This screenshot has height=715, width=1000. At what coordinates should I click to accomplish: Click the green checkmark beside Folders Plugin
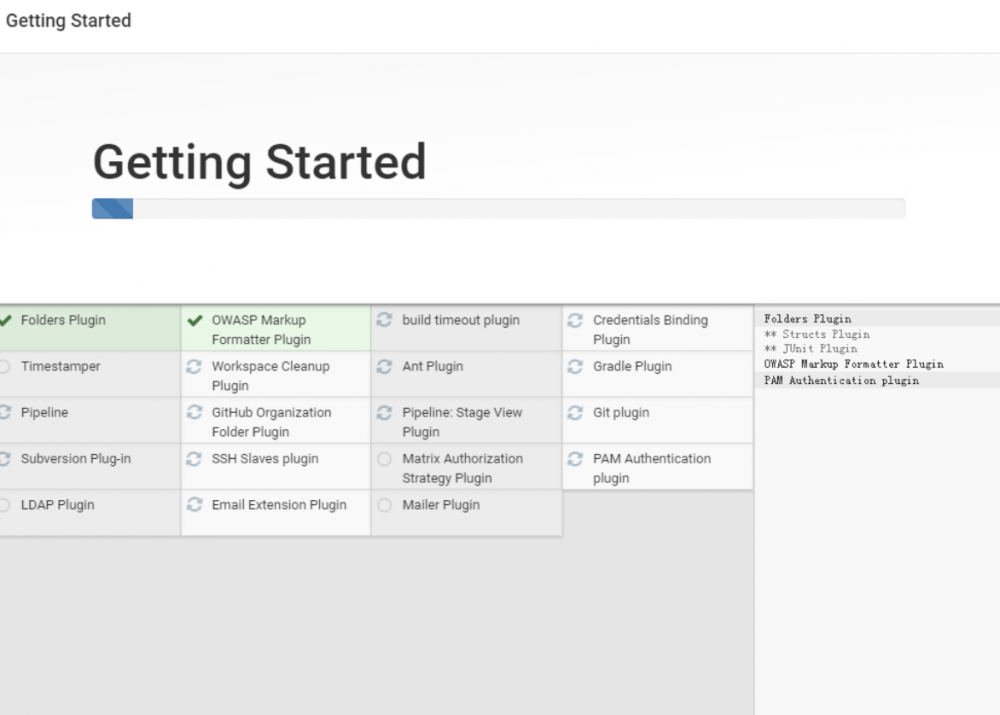[x=5, y=320]
